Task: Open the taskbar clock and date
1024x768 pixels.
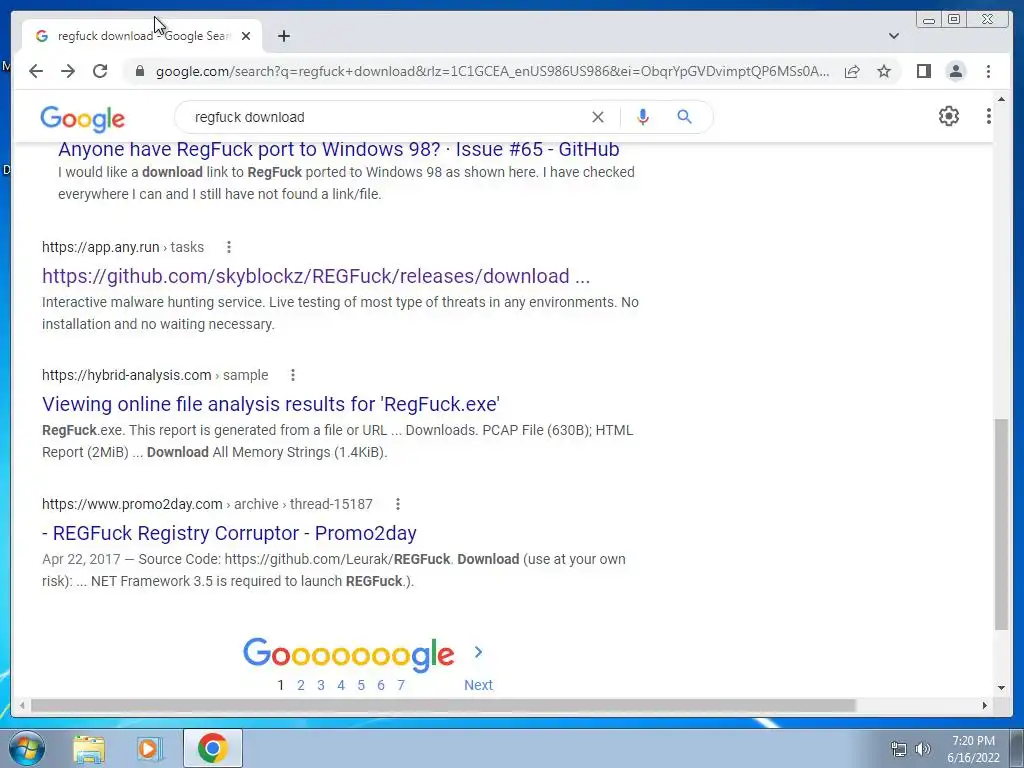Action: (x=973, y=749)
